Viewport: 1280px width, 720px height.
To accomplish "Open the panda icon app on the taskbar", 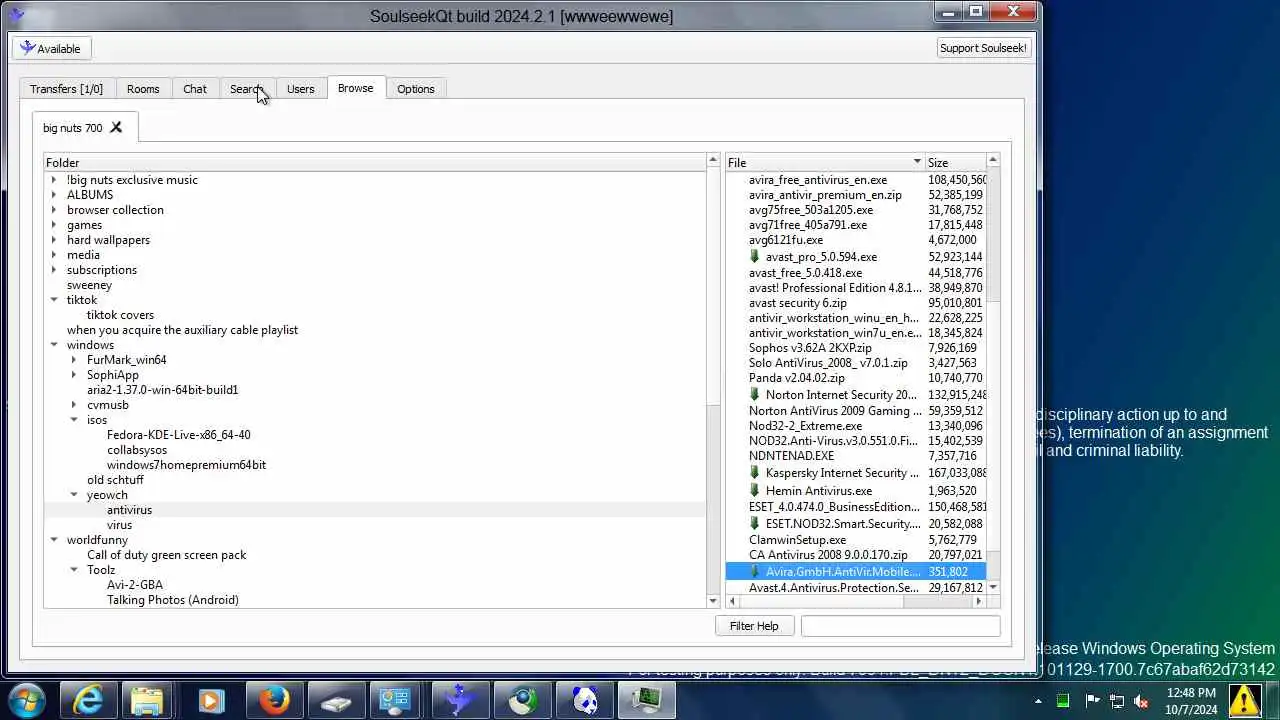I will (585, 701).
